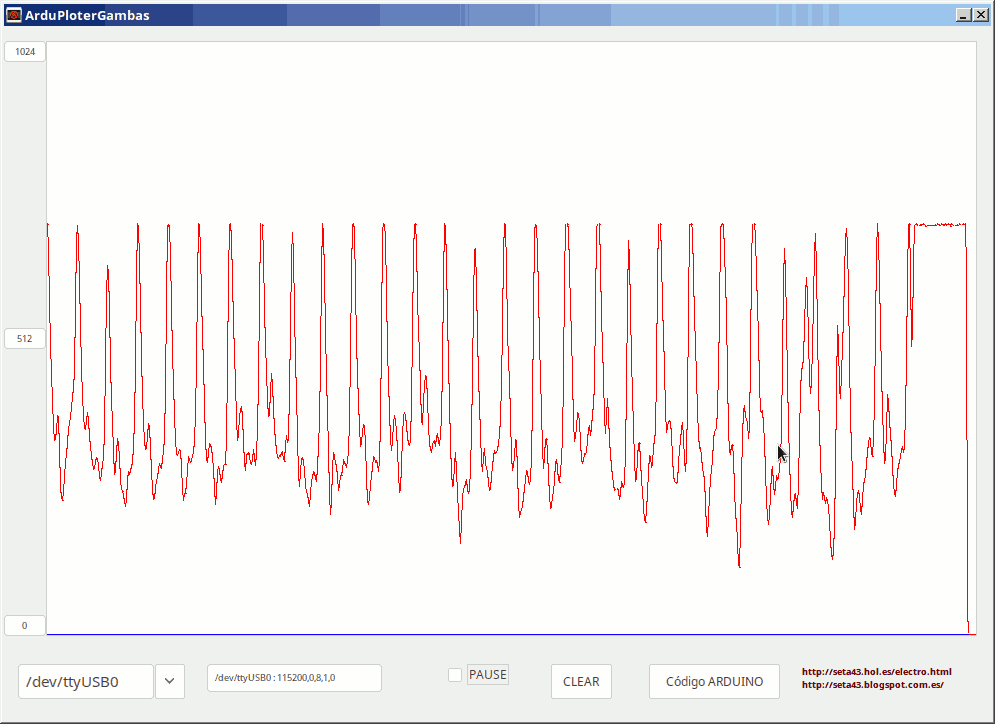Open the Código ARDUINO button
Image resolution: width=995 pixels, height=724 pixels.
715,681
